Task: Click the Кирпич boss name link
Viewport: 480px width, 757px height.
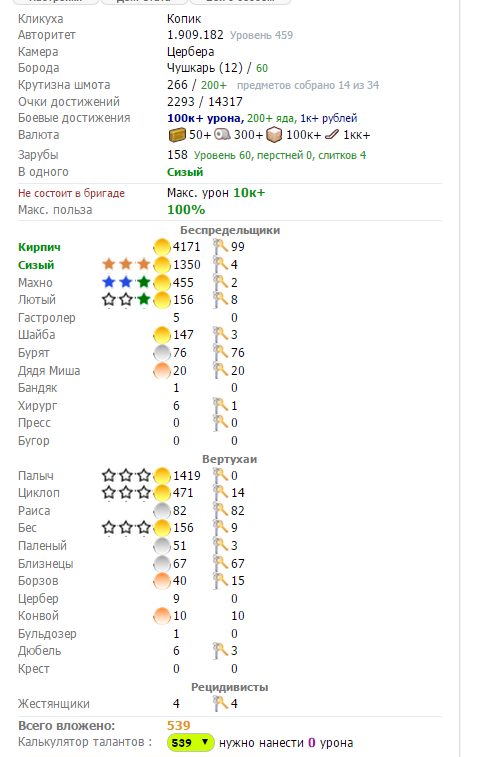Action: click(39, 247)
